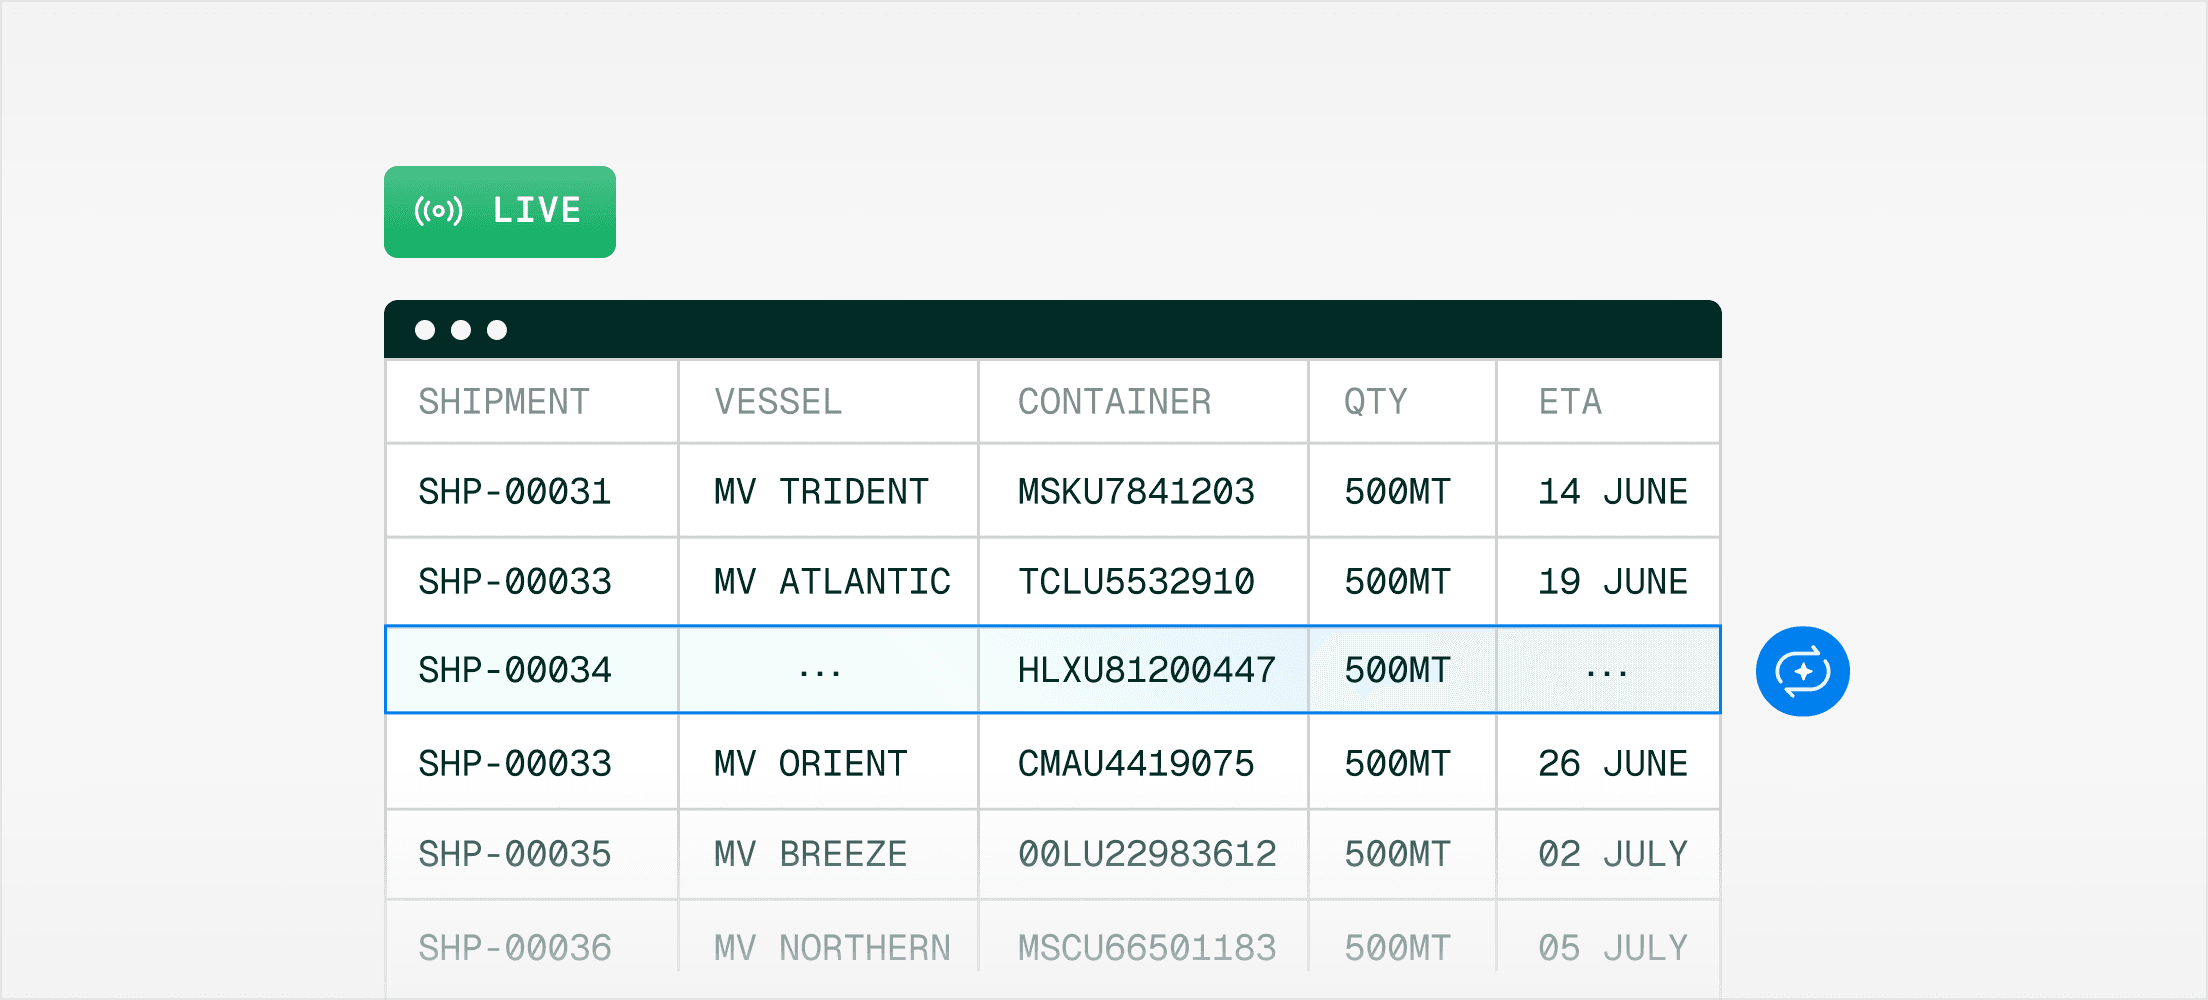Click the 500MT cell in MV BREEZE row
The image size is (2208, 1000).
1402,854
